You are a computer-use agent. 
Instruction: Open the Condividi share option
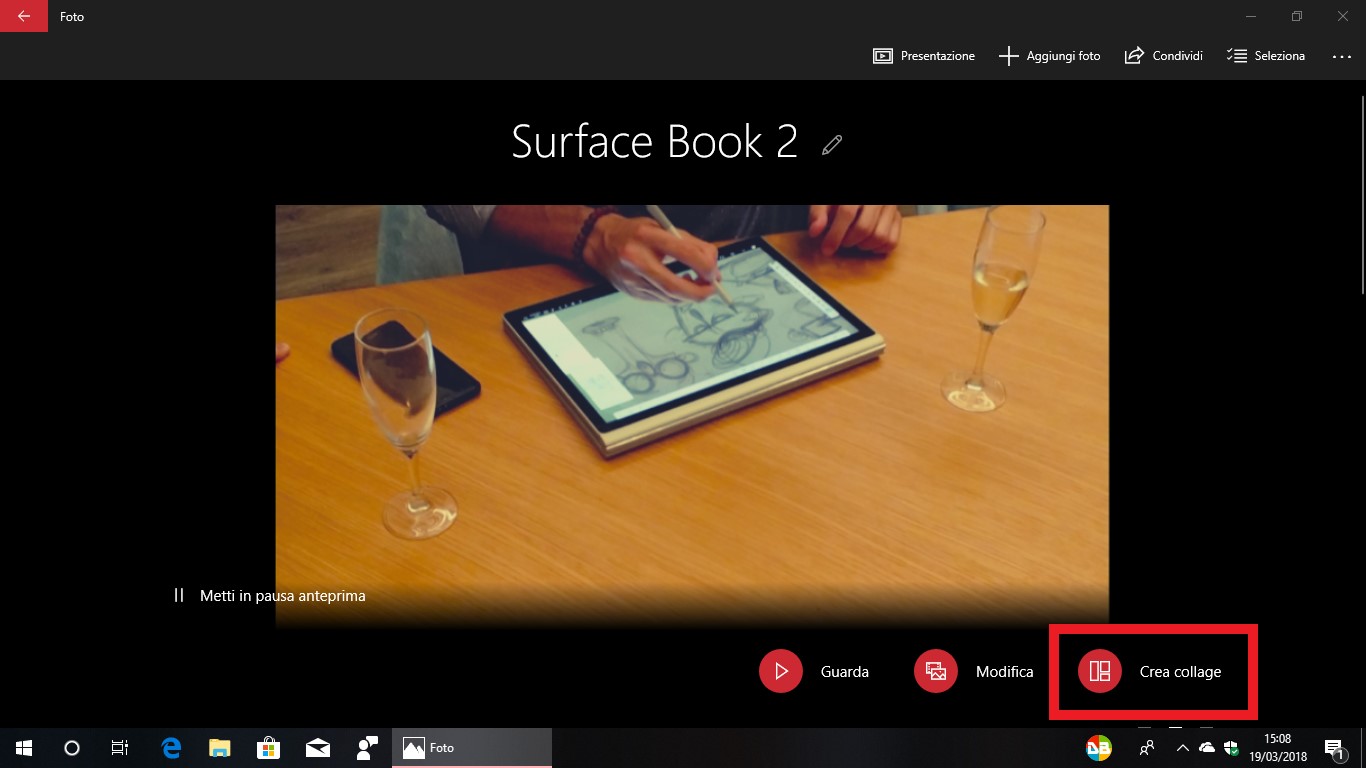click(x=1164, y=56)
